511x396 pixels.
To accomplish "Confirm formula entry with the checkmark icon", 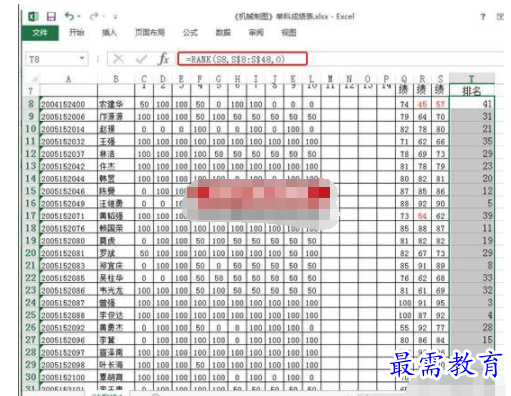I will click(142, 59).
